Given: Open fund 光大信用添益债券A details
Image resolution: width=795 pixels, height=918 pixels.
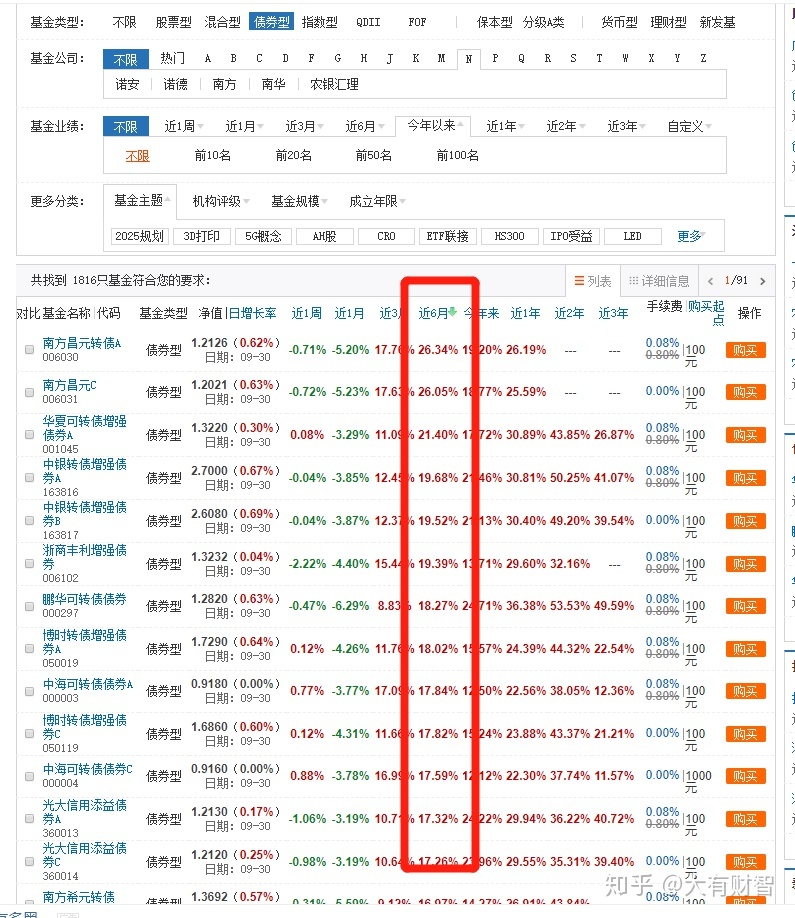Looking at the screenshot, I should [84, 812].
